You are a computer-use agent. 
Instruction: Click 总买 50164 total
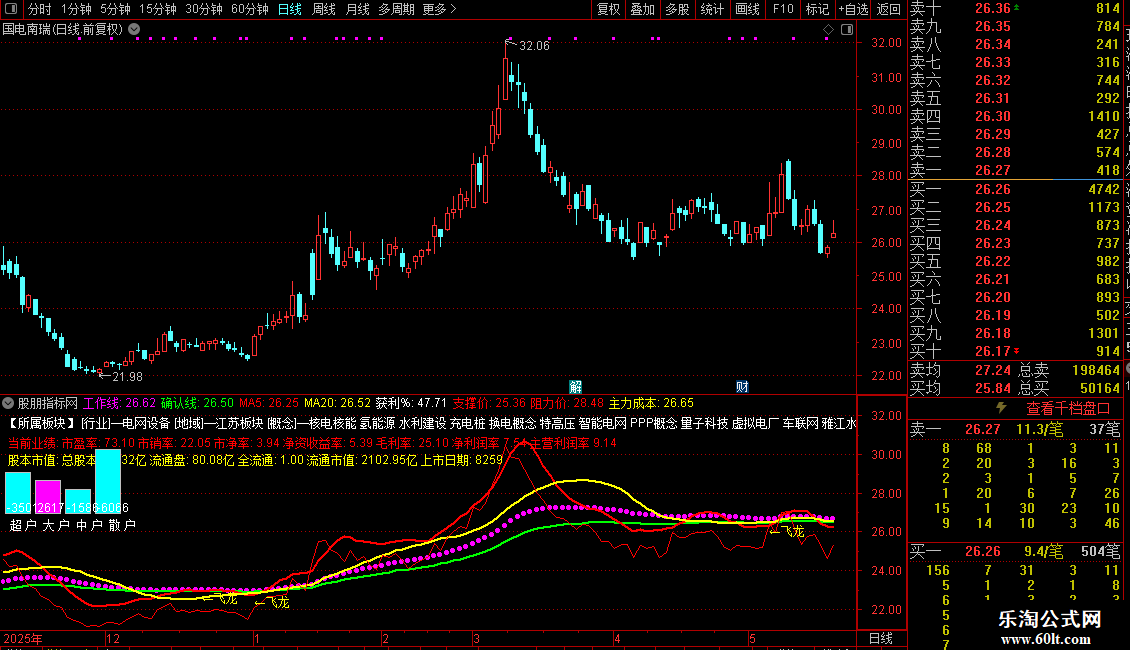[1069, 388]
